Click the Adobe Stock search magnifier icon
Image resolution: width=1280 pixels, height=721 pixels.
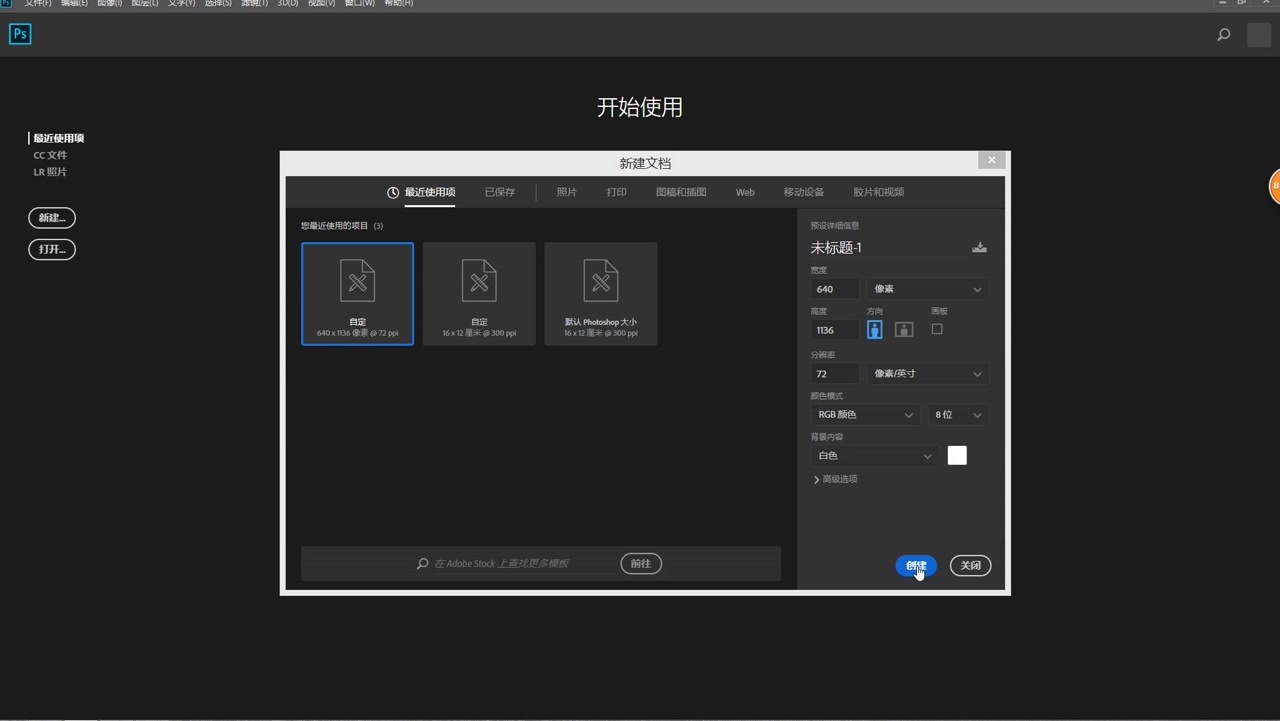tap(423, 564)
